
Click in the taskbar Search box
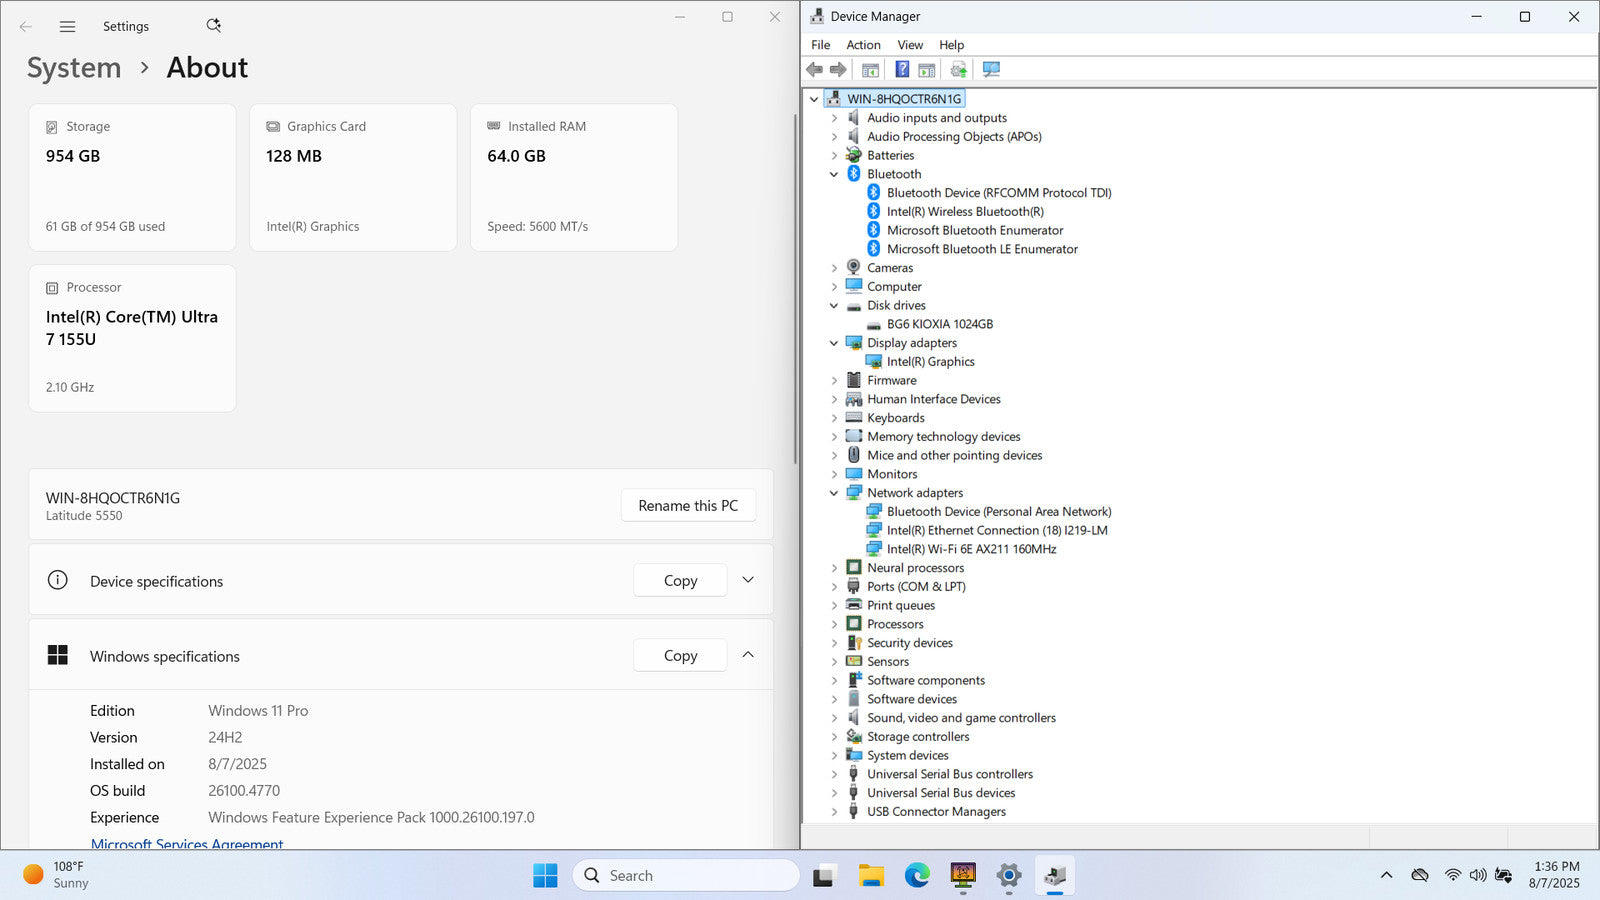point(687,876)
